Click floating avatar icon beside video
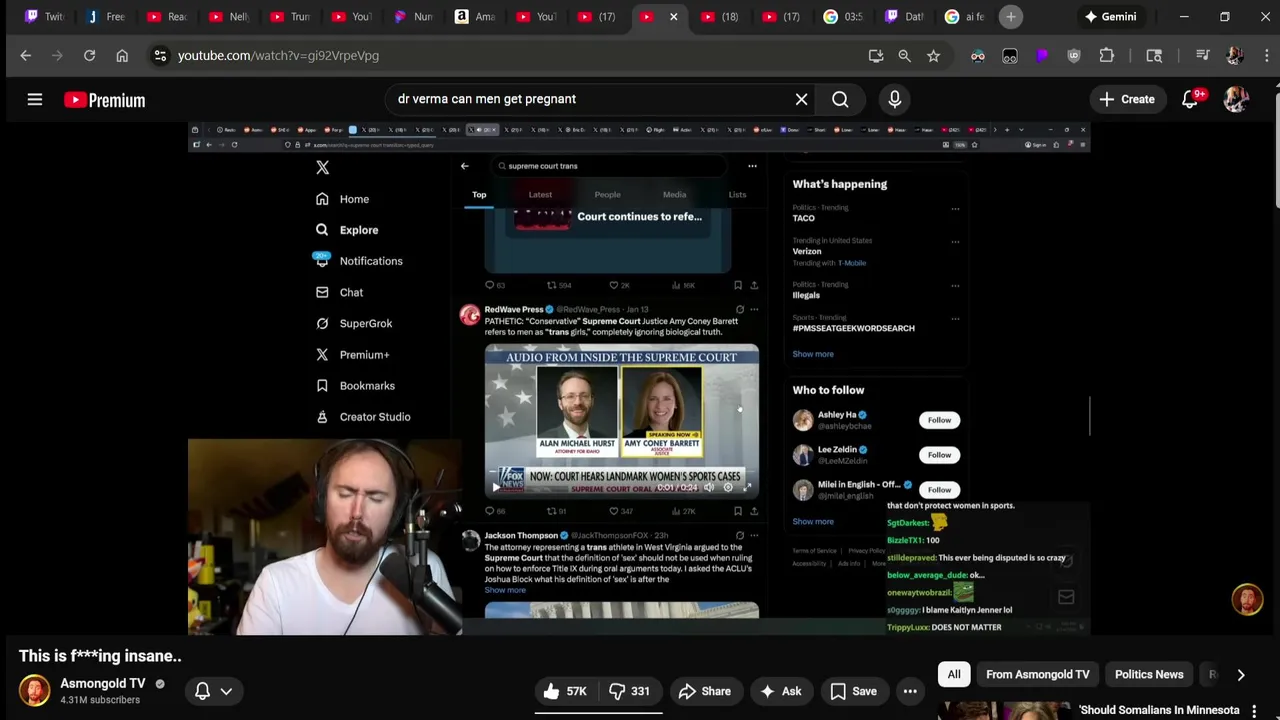Screen dimensions: 1280x720 pyautogui.click(x=1247, y=599)
